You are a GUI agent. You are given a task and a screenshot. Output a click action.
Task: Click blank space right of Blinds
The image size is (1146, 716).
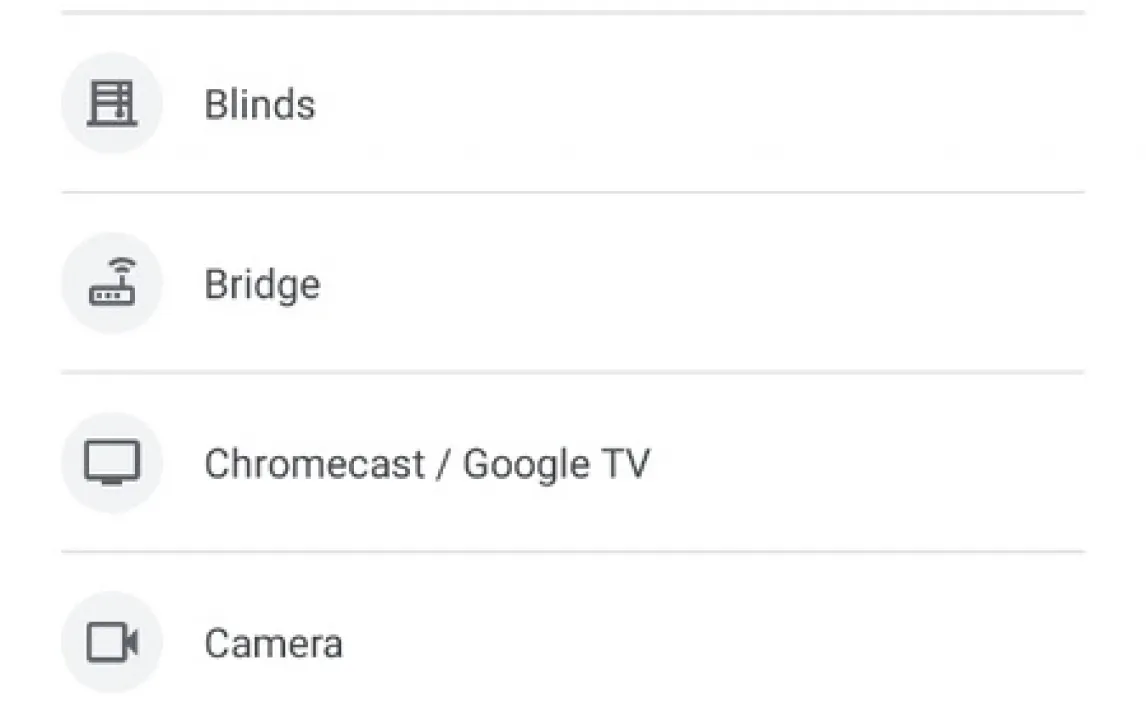[700, 103]
